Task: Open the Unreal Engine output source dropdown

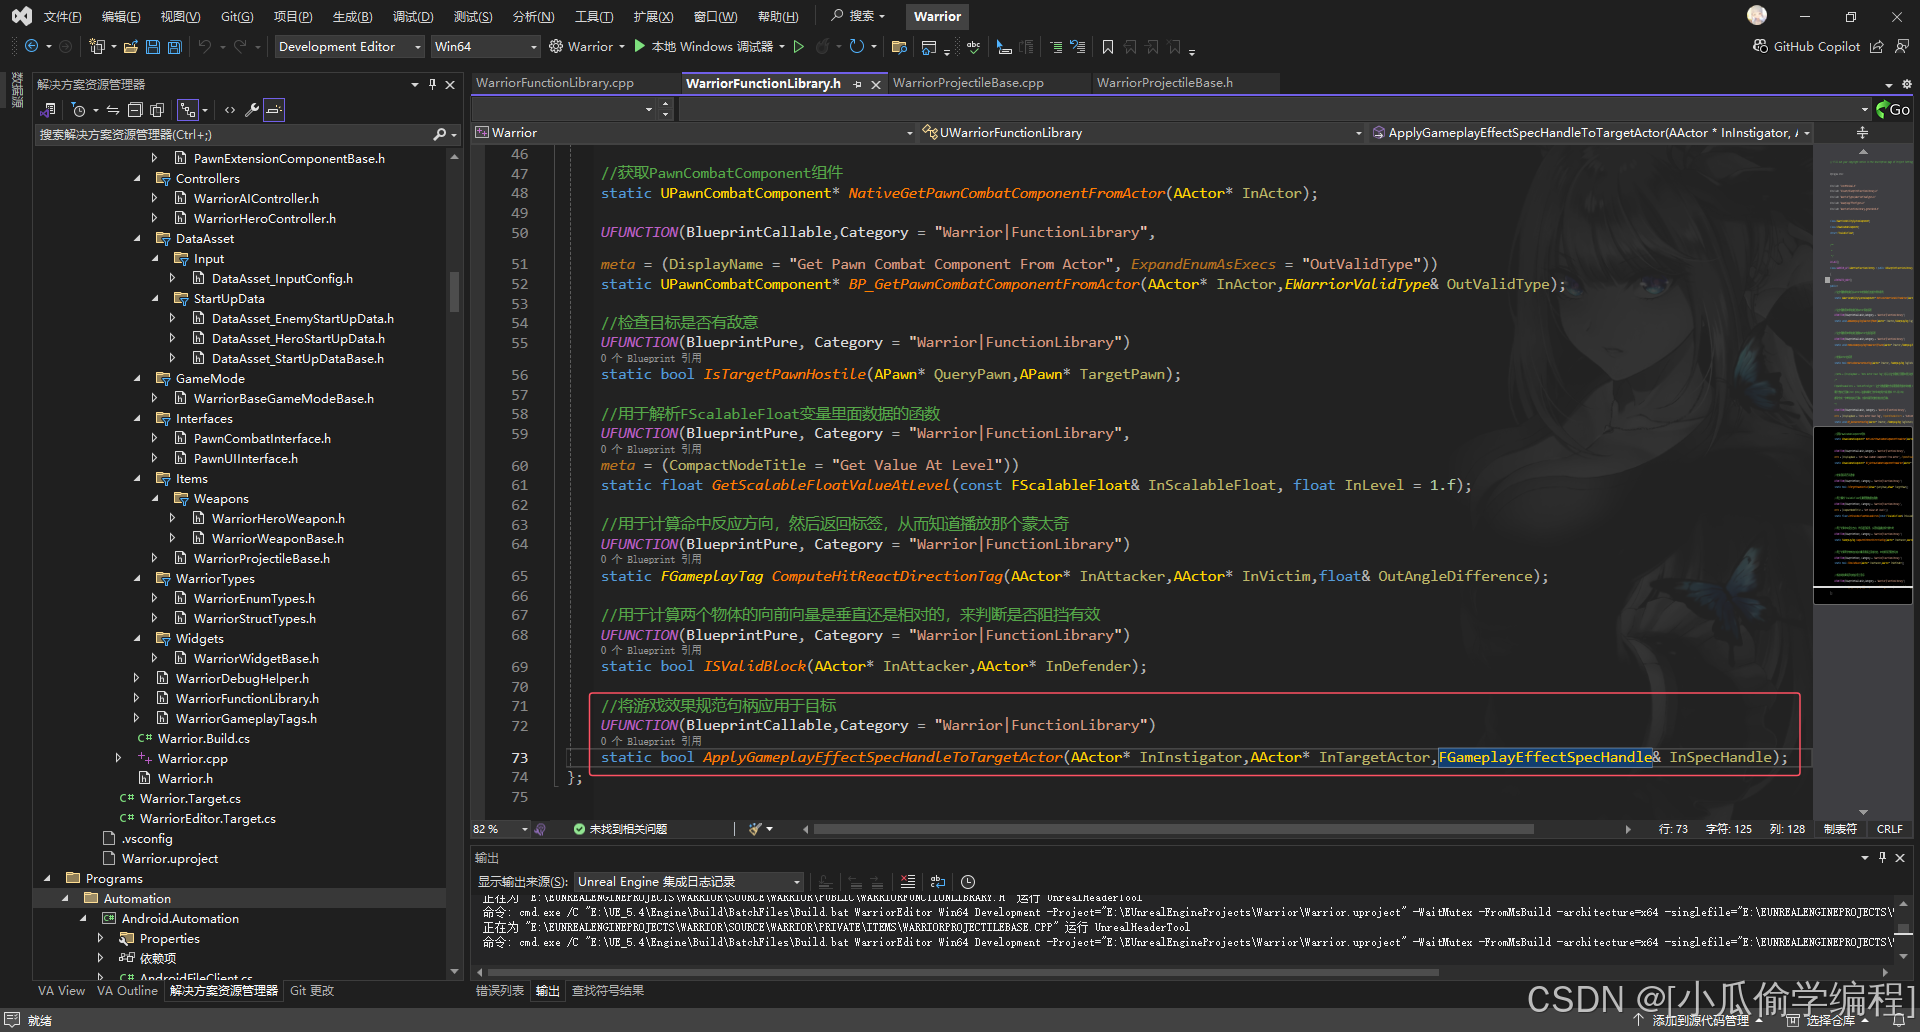Action: pyautogui.click(x=689, y=881)
